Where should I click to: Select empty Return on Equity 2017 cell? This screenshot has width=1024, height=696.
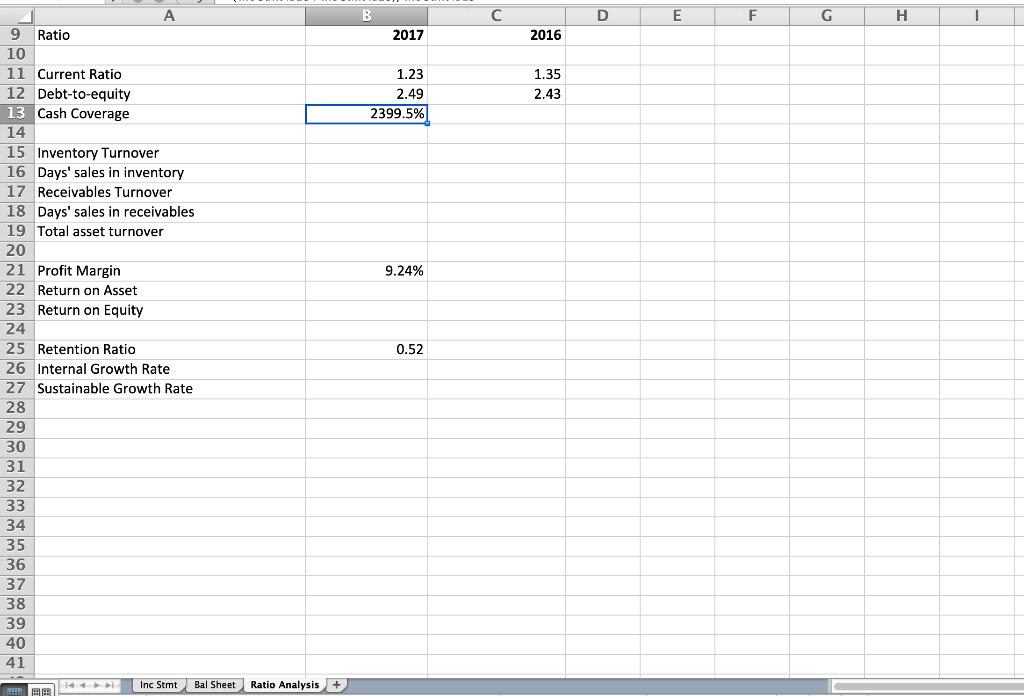click(x=366, y=310)
